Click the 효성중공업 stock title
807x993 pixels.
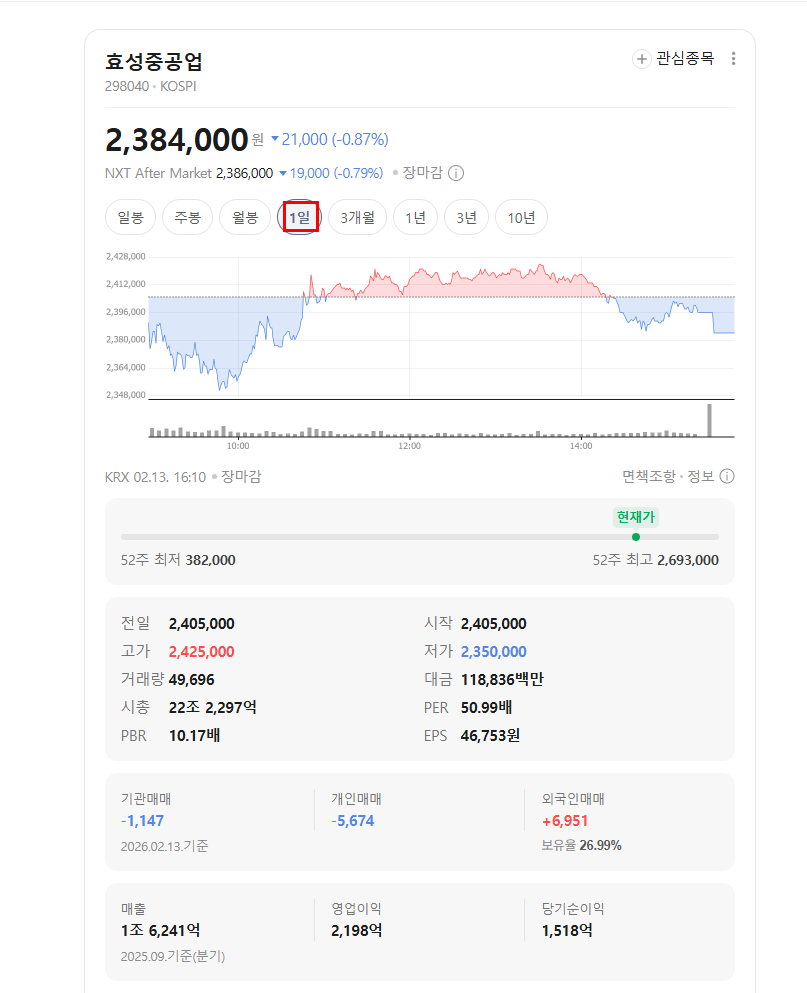(154, 61)
